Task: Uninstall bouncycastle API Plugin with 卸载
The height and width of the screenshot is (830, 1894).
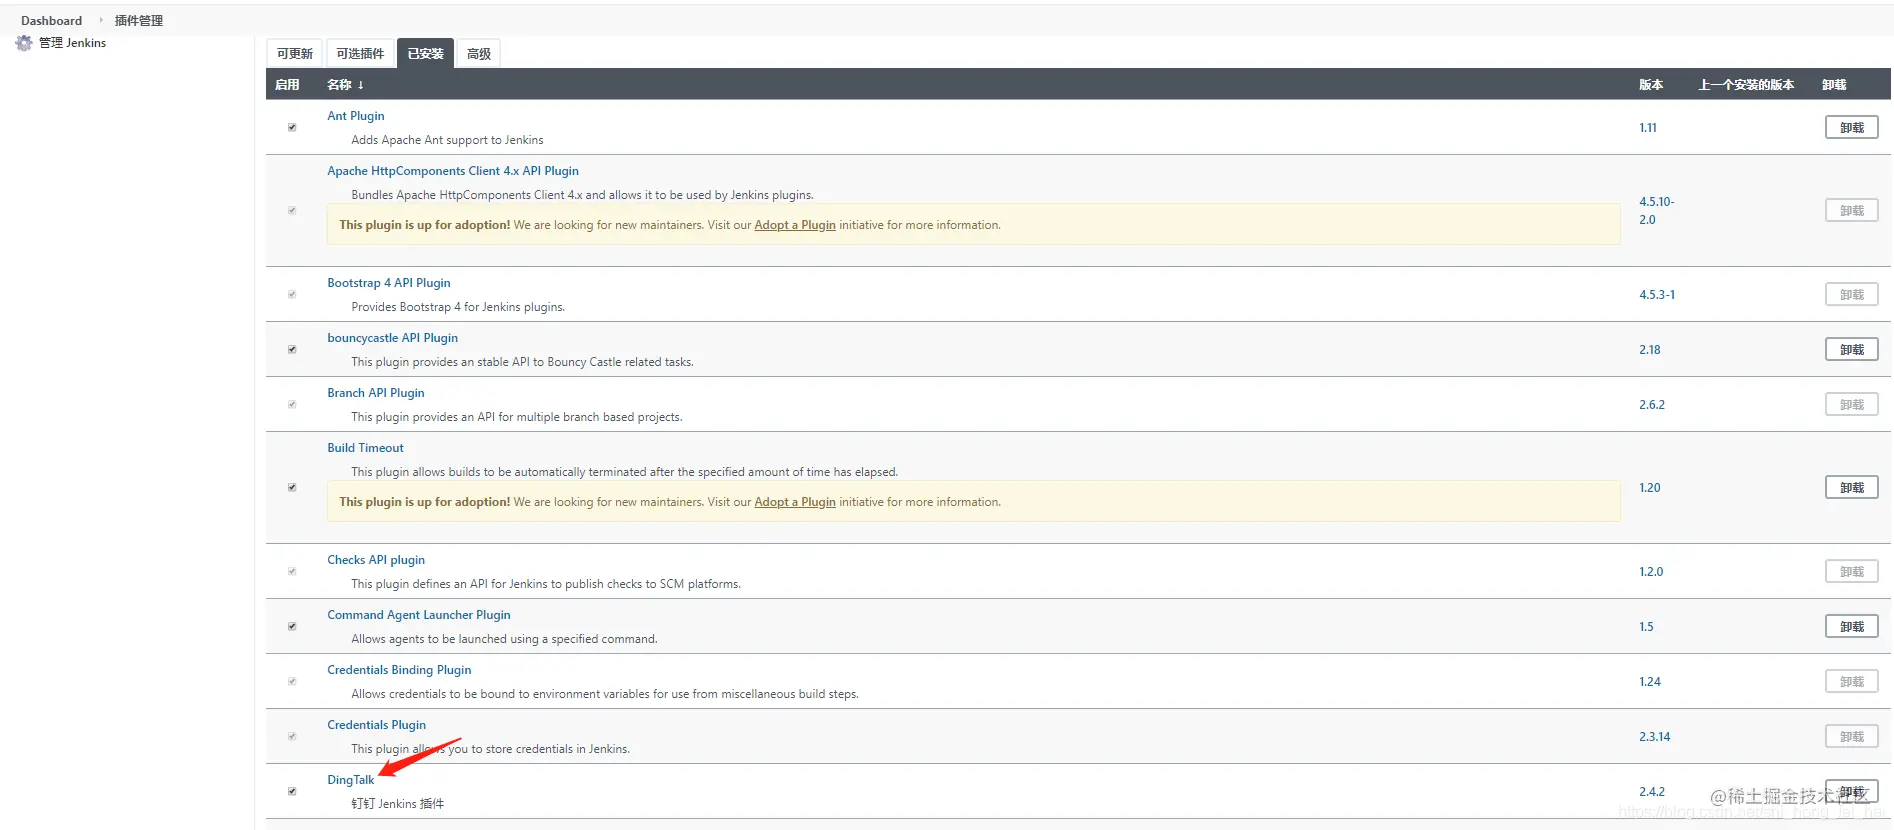Action: [x=1852, y=349]
